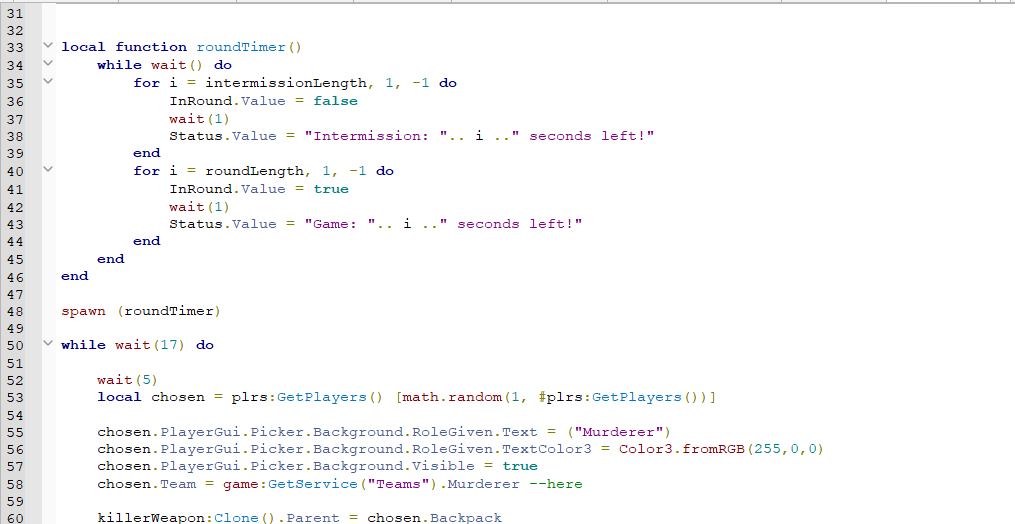Click the wait(5) call on line 52
The width and height of the screenshot is (1015, 524).
tap(128, 380)
